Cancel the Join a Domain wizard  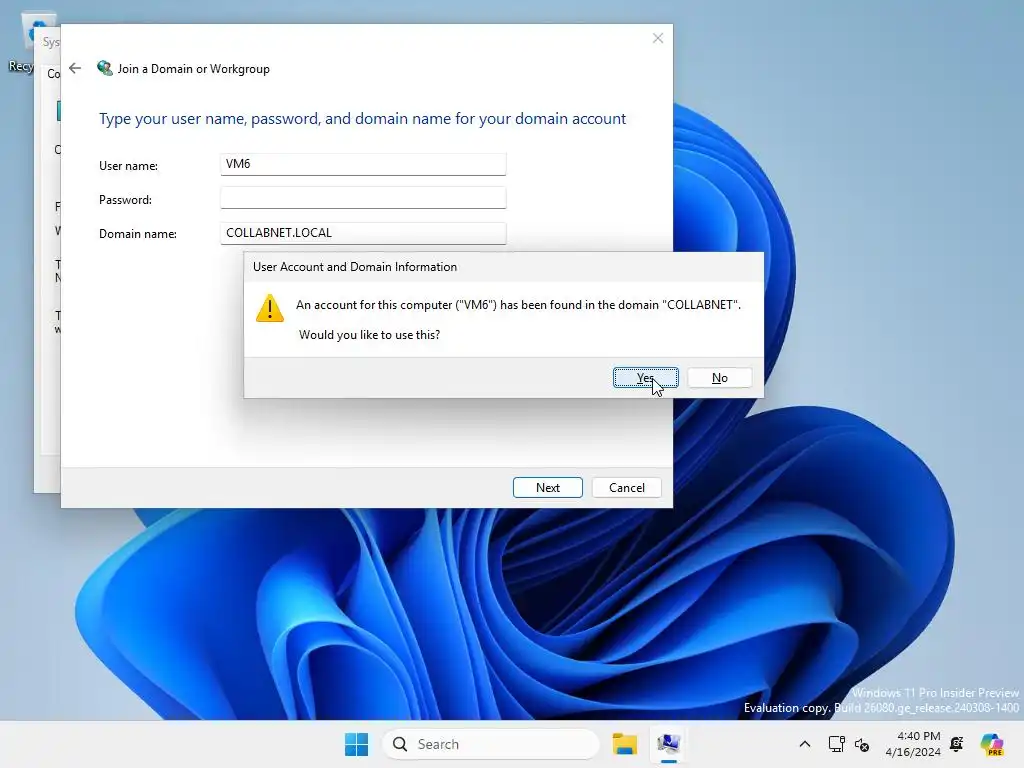coord(626,487)
